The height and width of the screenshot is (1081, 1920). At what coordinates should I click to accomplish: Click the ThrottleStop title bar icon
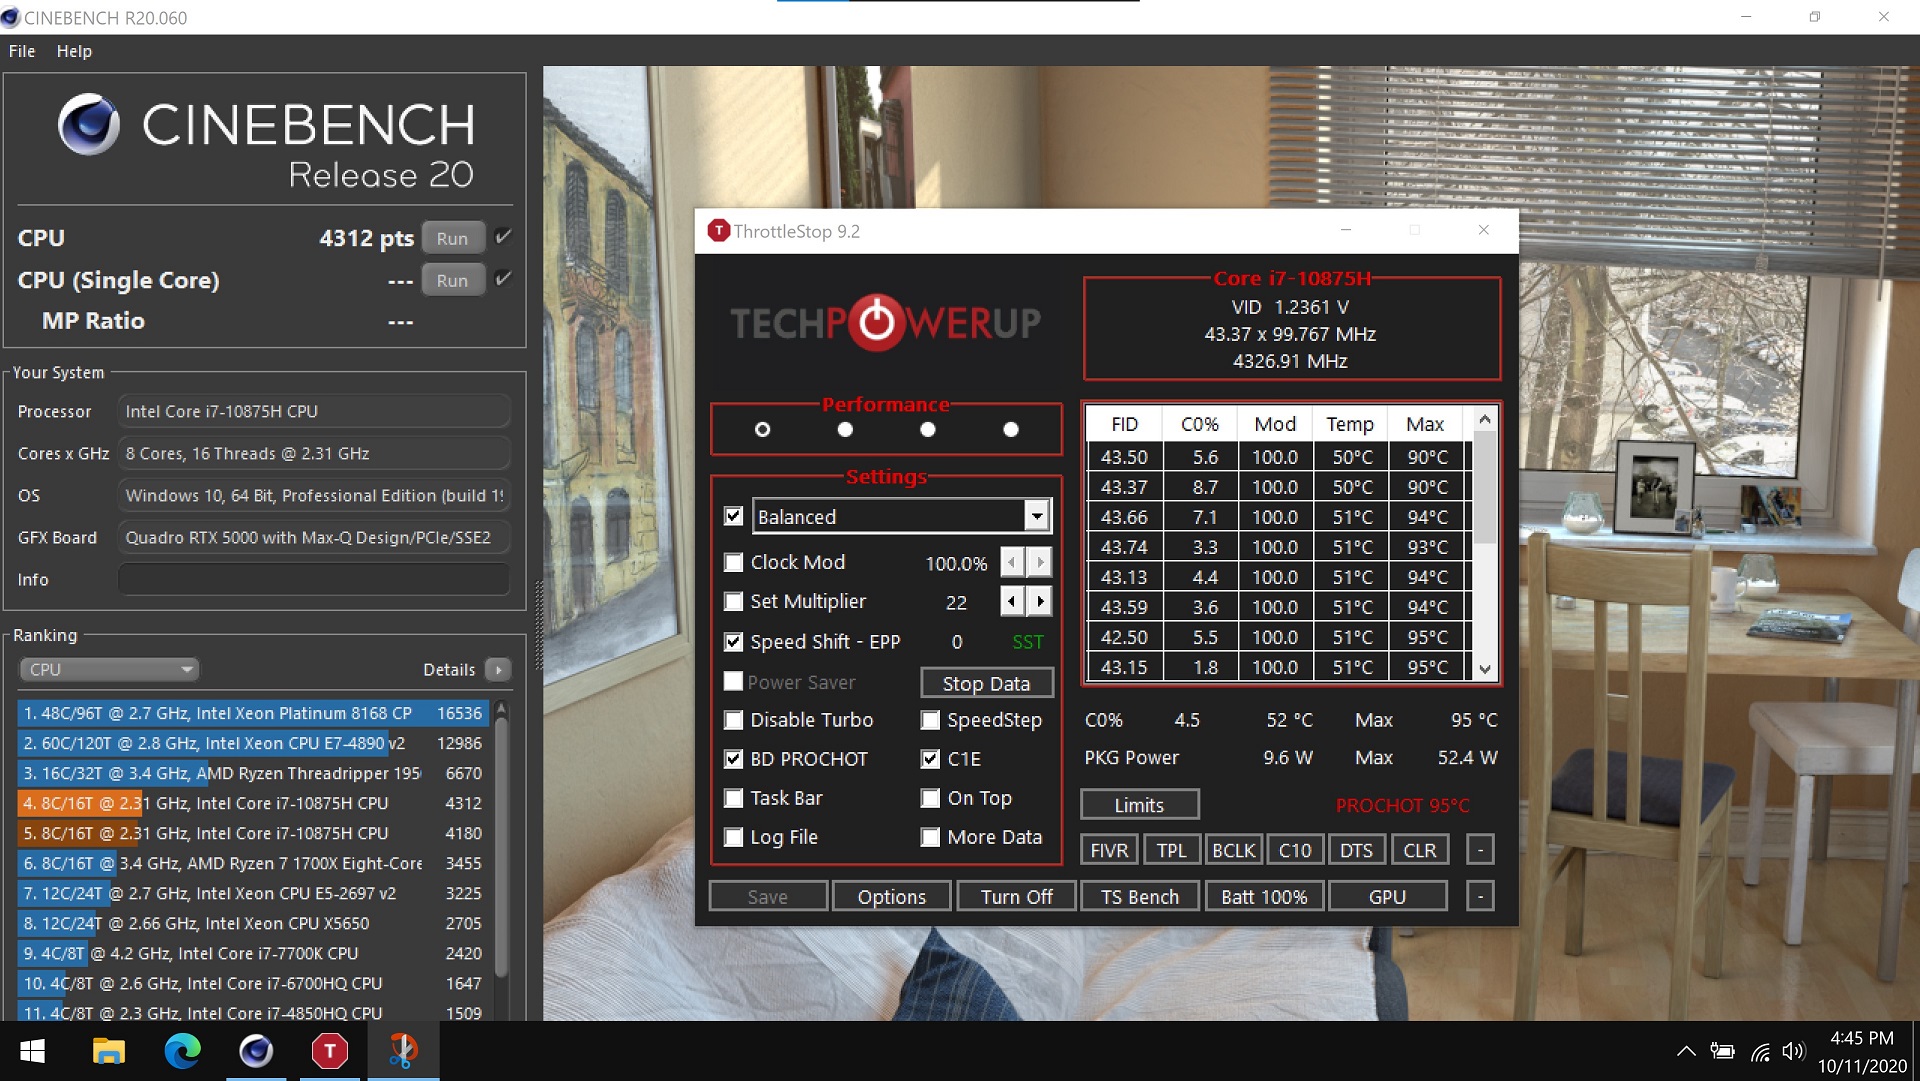[718, 231]
